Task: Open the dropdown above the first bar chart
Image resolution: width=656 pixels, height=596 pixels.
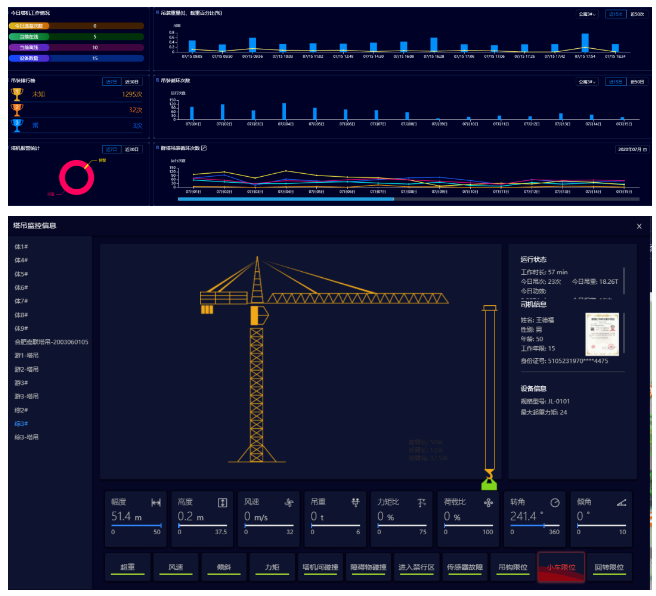Action: pos(587,14)
